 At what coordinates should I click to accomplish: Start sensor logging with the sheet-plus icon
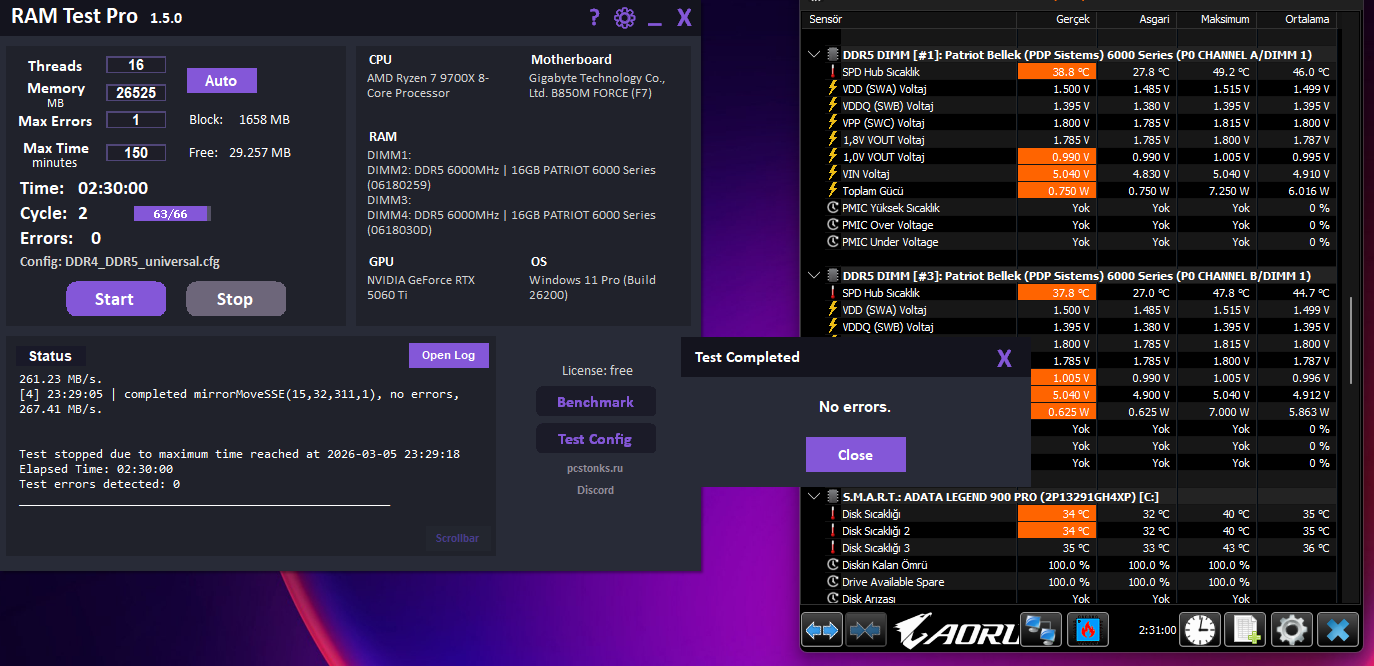pyautogui.click(x=1245, y=630)
